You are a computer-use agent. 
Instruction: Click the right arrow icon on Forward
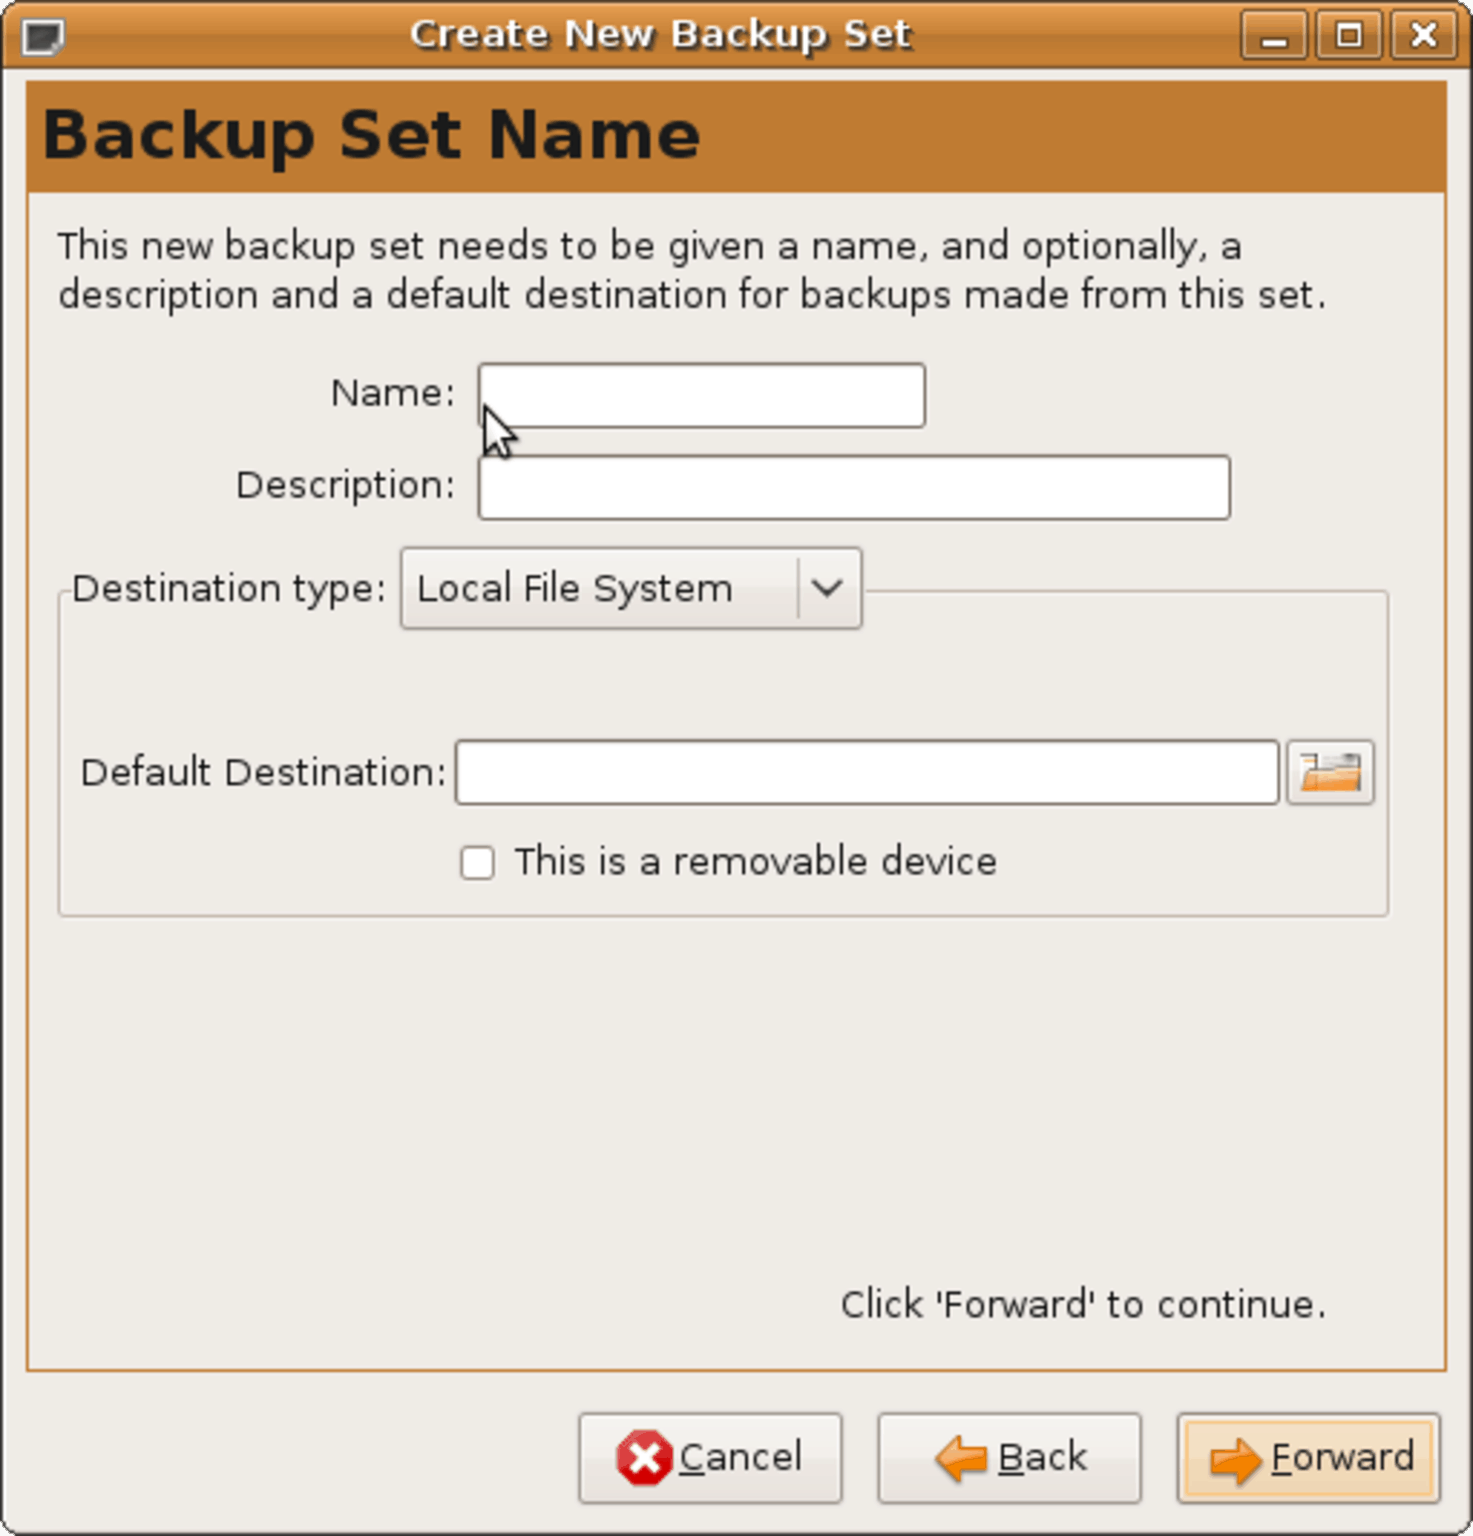tap(1235, 1459)
